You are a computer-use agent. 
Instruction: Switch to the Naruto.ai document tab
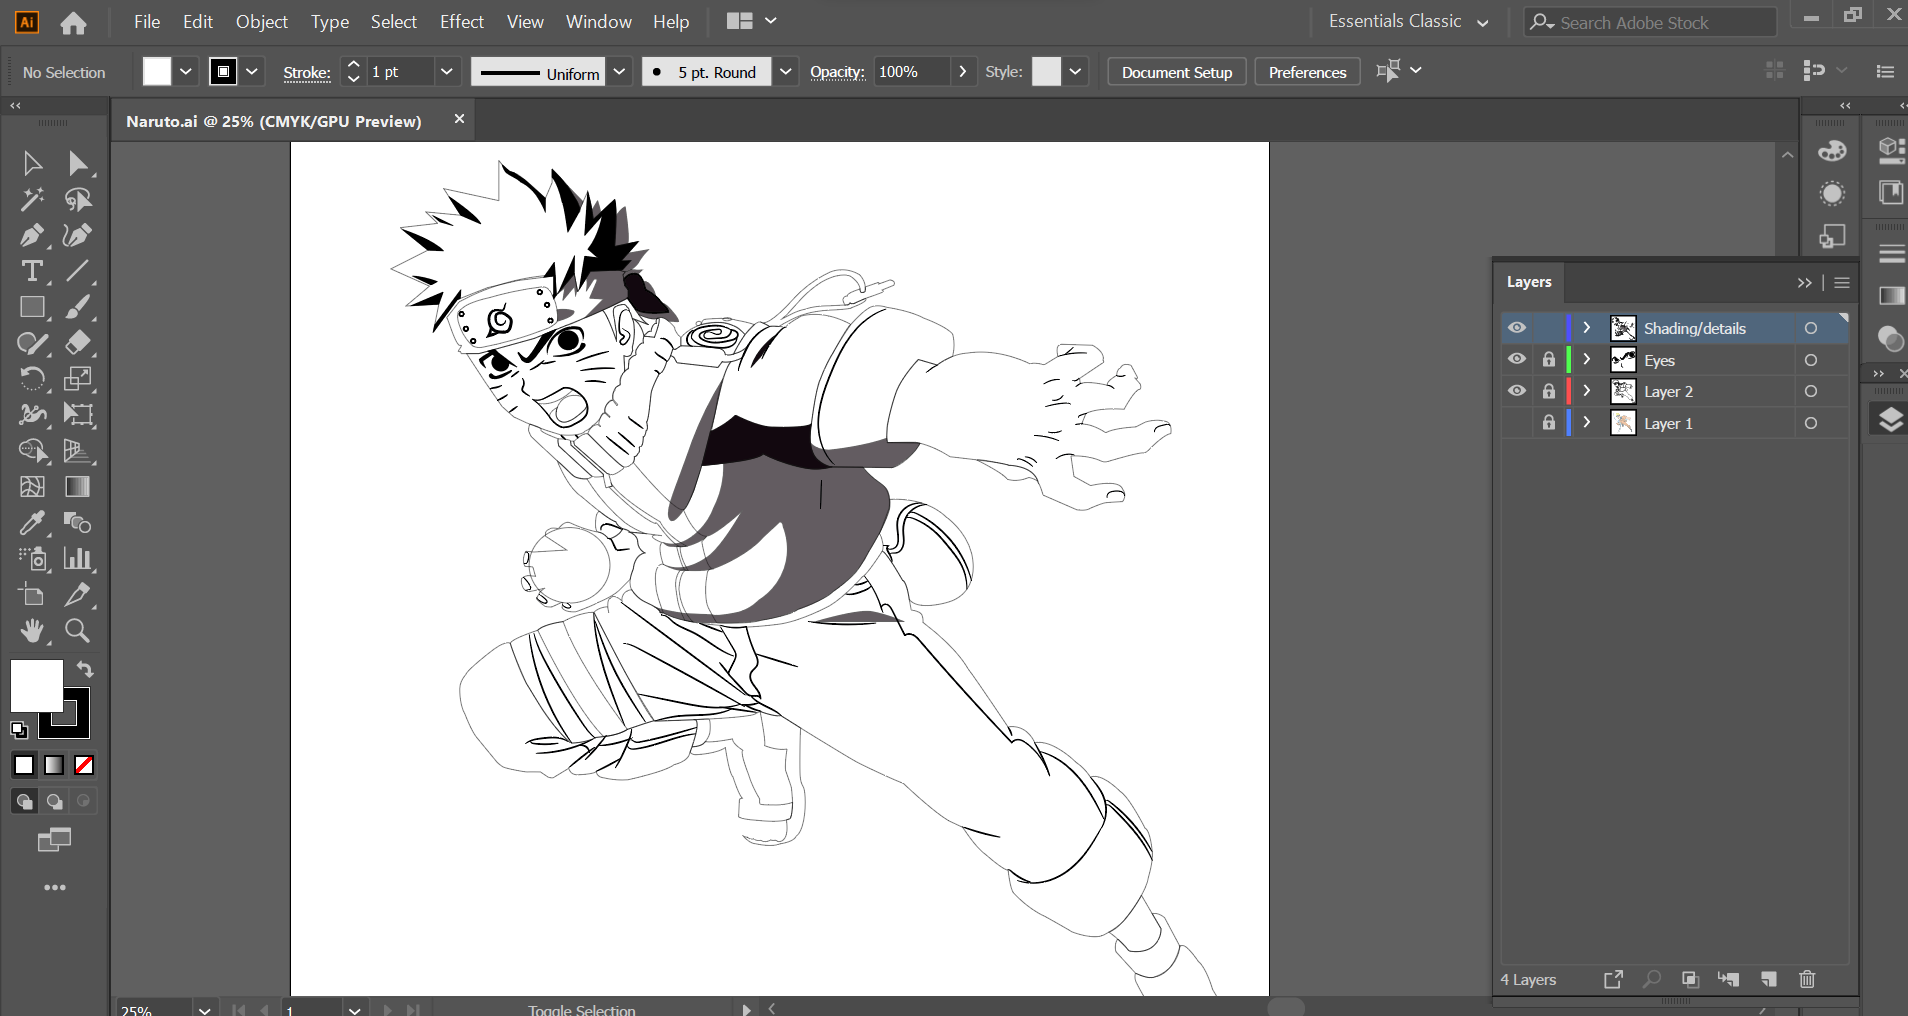click(x=274, y=121)
